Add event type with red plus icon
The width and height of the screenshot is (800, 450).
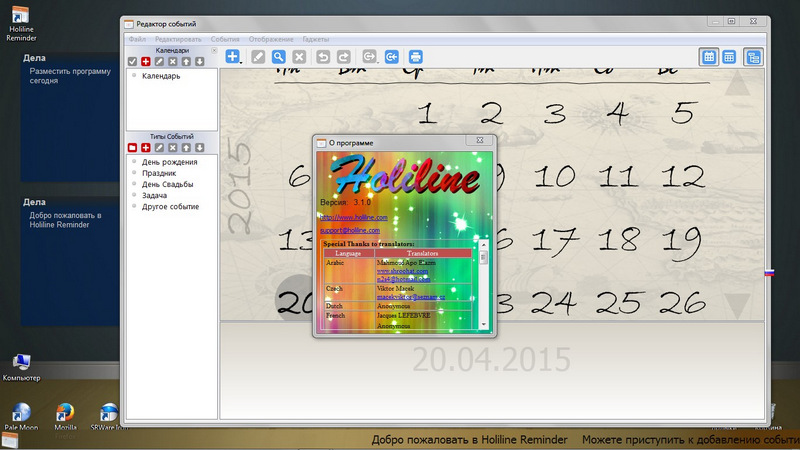pyautogui.click(x=145, y=147)
